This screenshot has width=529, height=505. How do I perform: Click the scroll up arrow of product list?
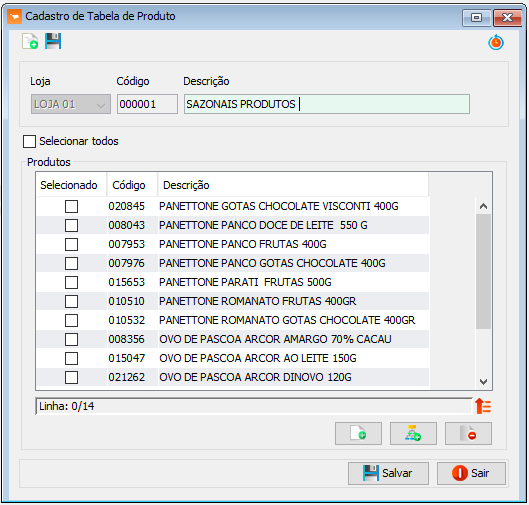pos(483,206)
